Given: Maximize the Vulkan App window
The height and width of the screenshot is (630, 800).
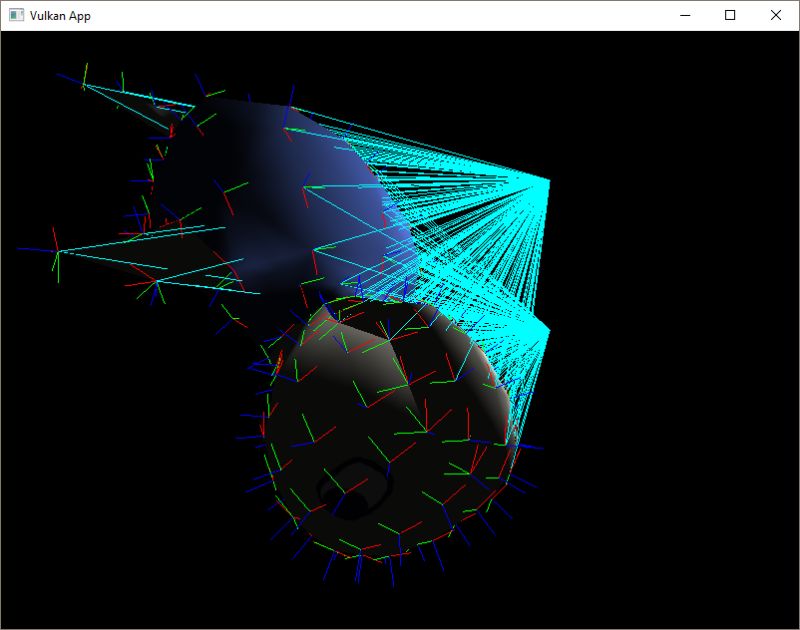Looking at the screenshot, I should (x=731, y=16).
